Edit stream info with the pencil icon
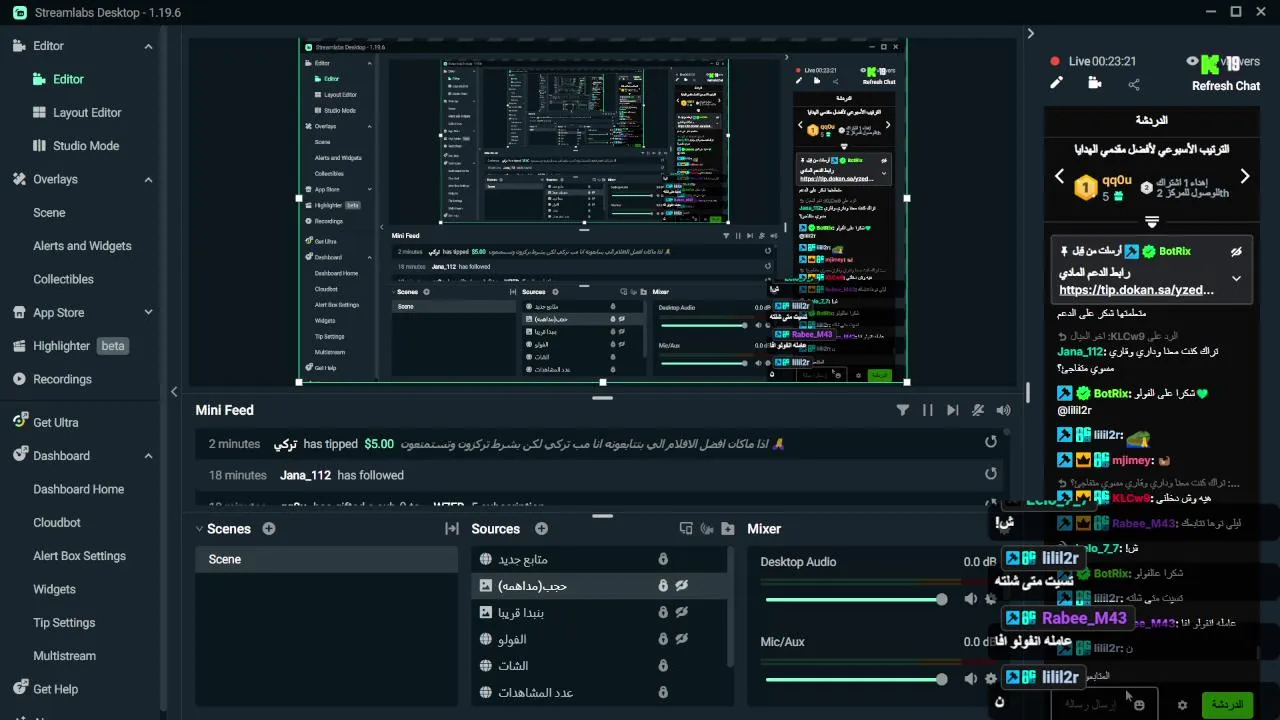This screenshot has height=720, width=1280. tap(1056, 84)
